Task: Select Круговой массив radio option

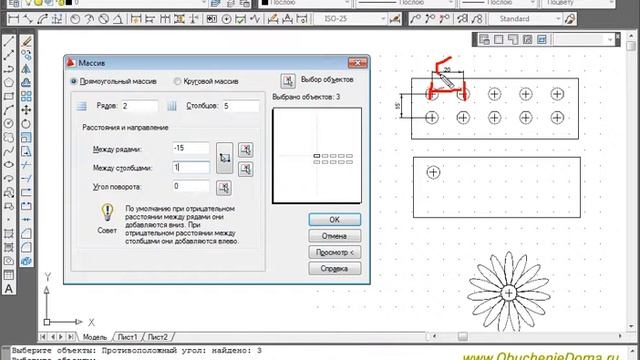Action: 177,82
